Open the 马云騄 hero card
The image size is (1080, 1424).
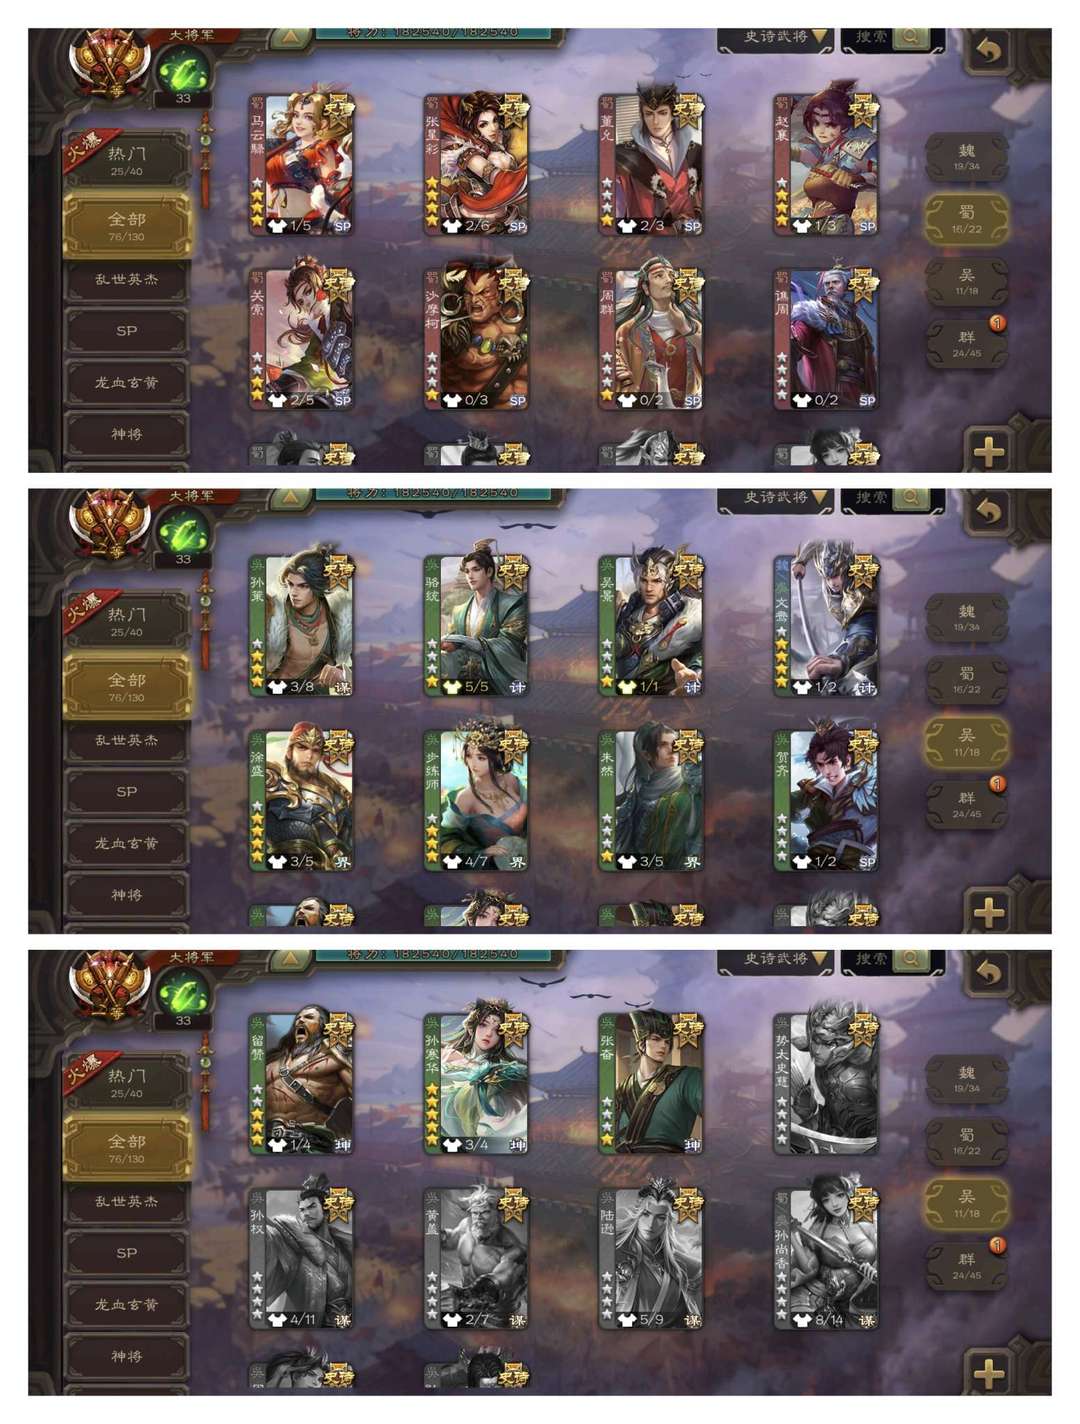coord(302,164)
